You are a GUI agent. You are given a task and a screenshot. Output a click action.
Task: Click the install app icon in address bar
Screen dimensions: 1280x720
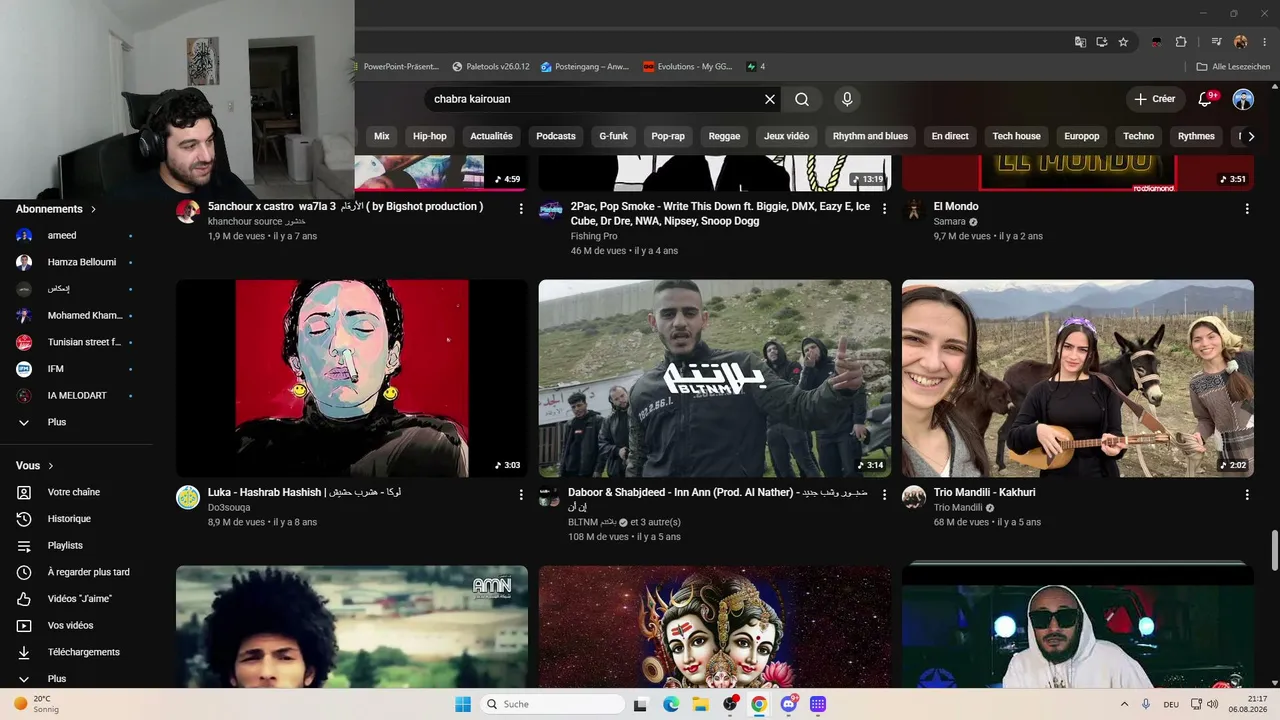tap(1102, 42)
